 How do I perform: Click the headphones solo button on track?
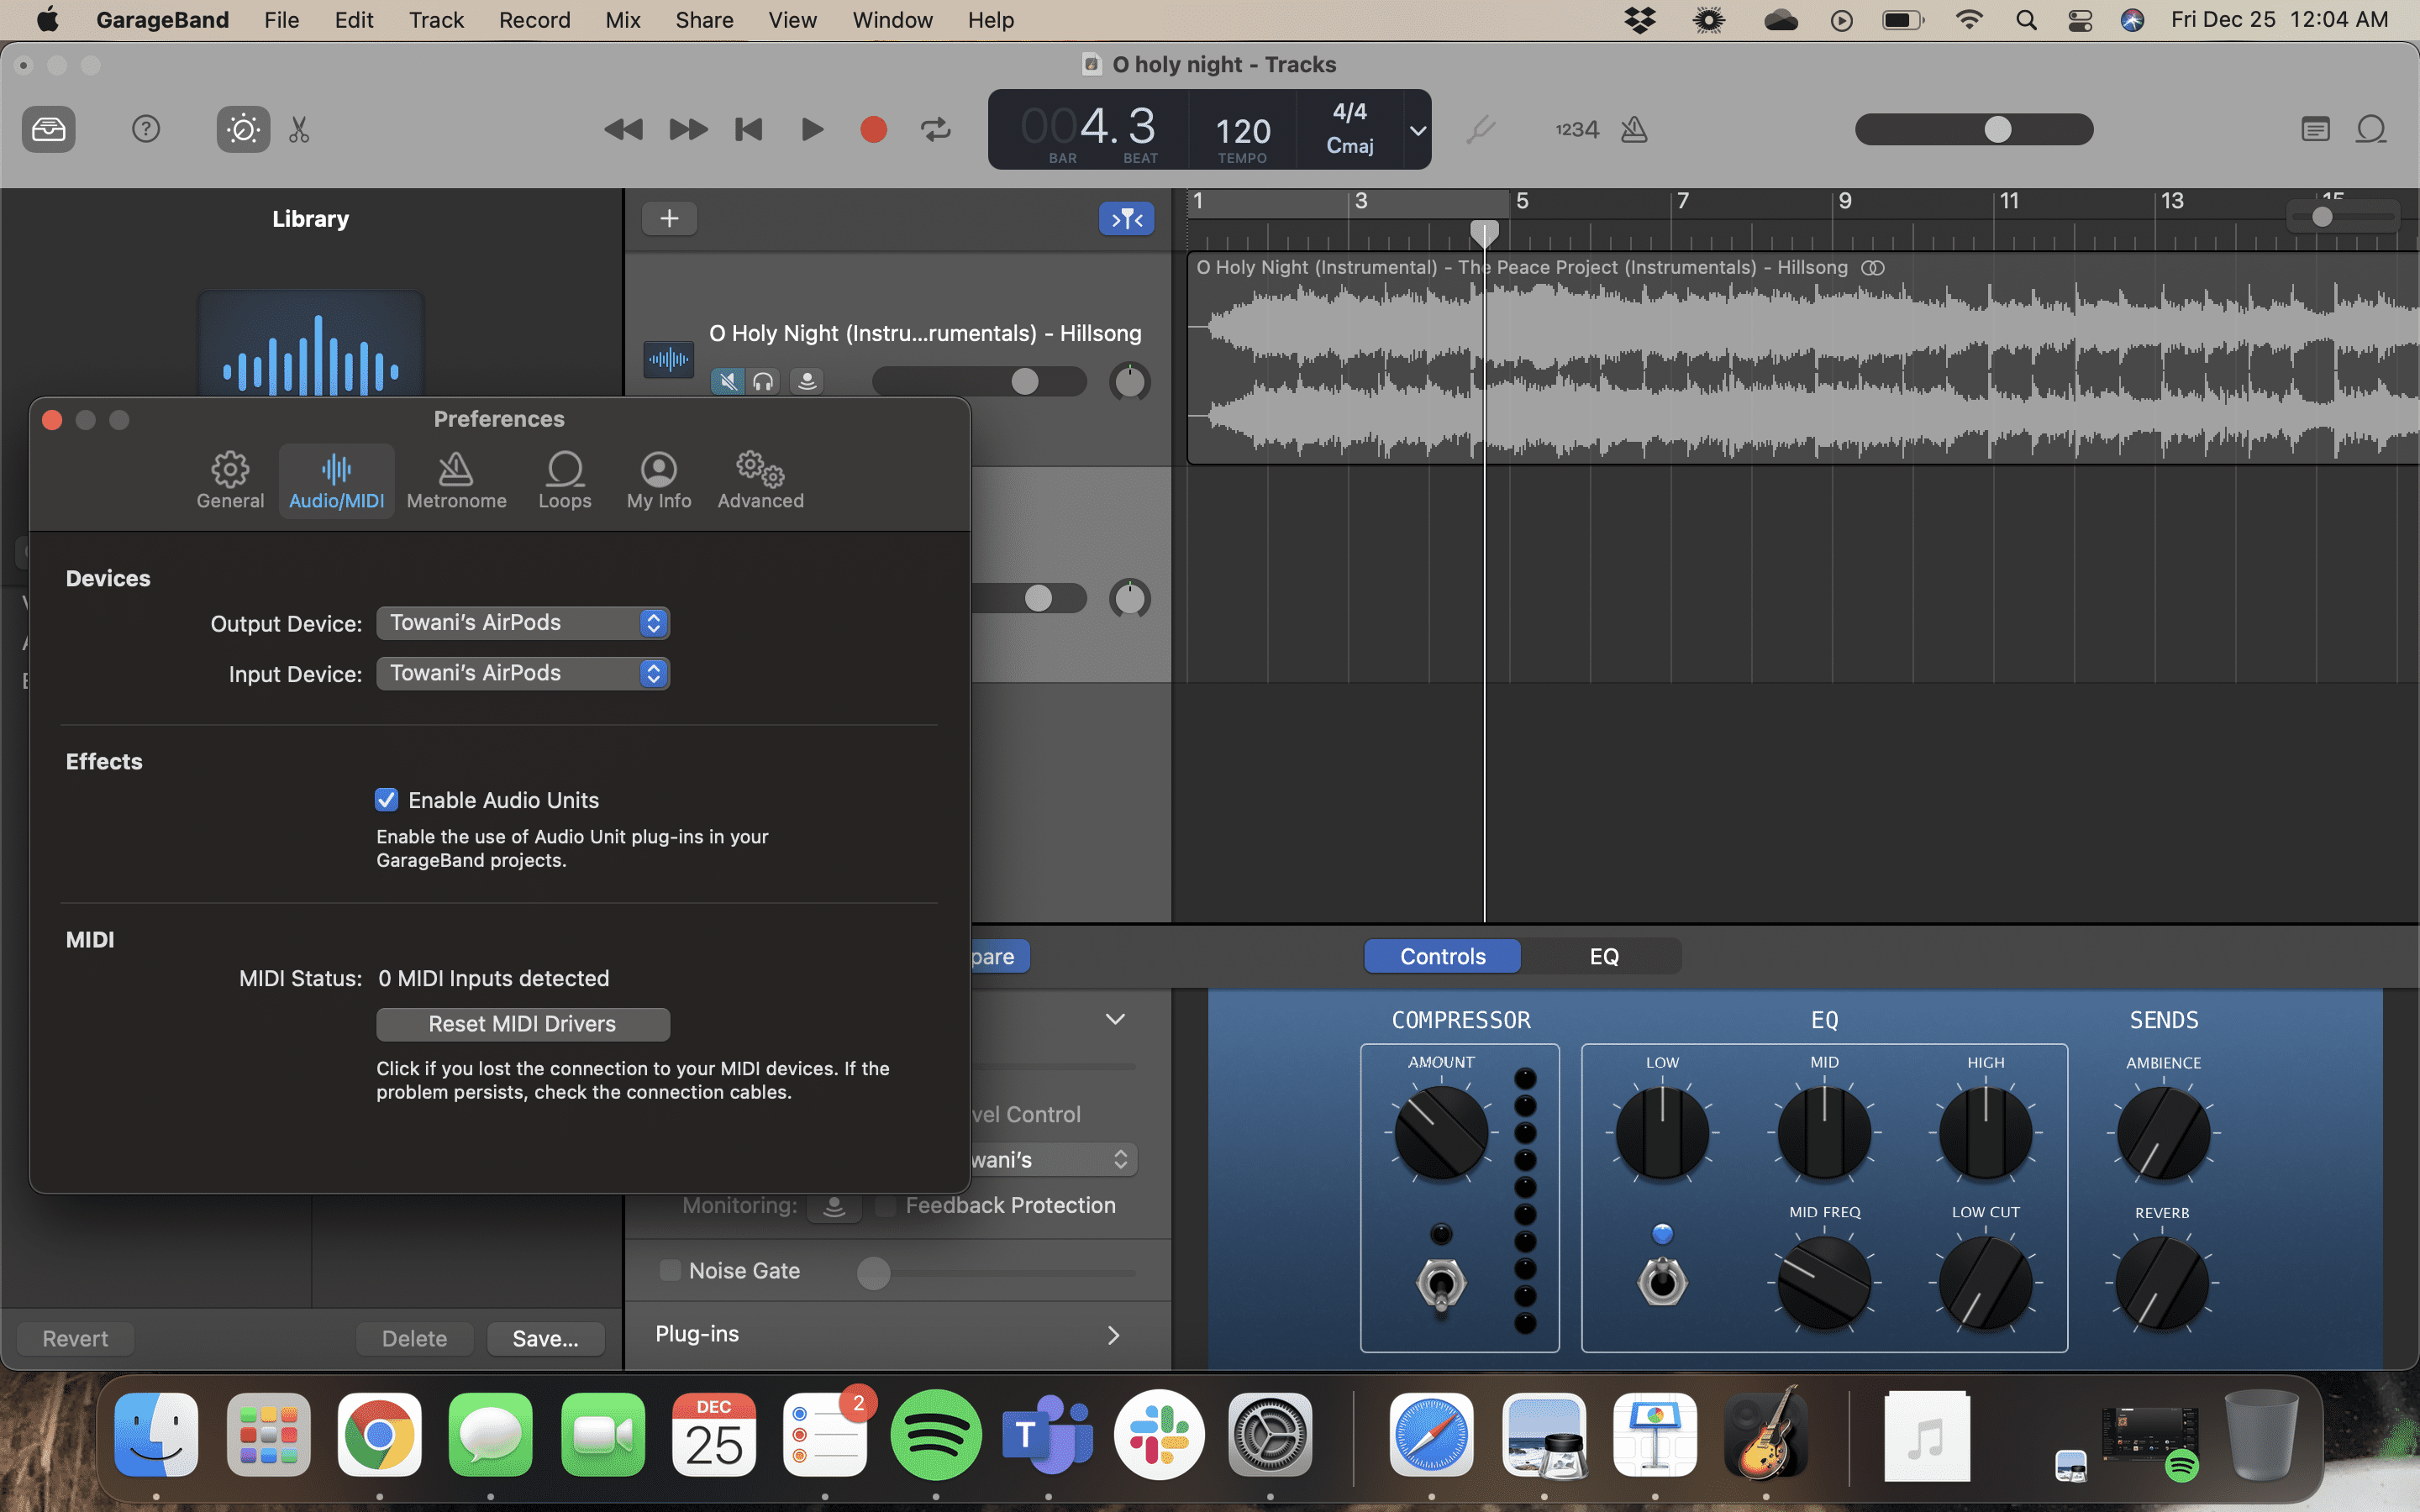click(763, 381)
